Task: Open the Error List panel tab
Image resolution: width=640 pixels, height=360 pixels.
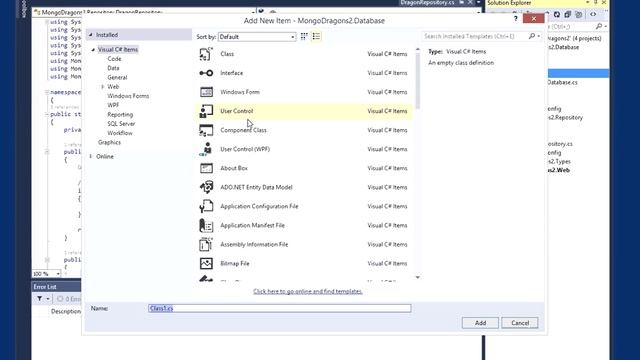Action: pos(45,287)
